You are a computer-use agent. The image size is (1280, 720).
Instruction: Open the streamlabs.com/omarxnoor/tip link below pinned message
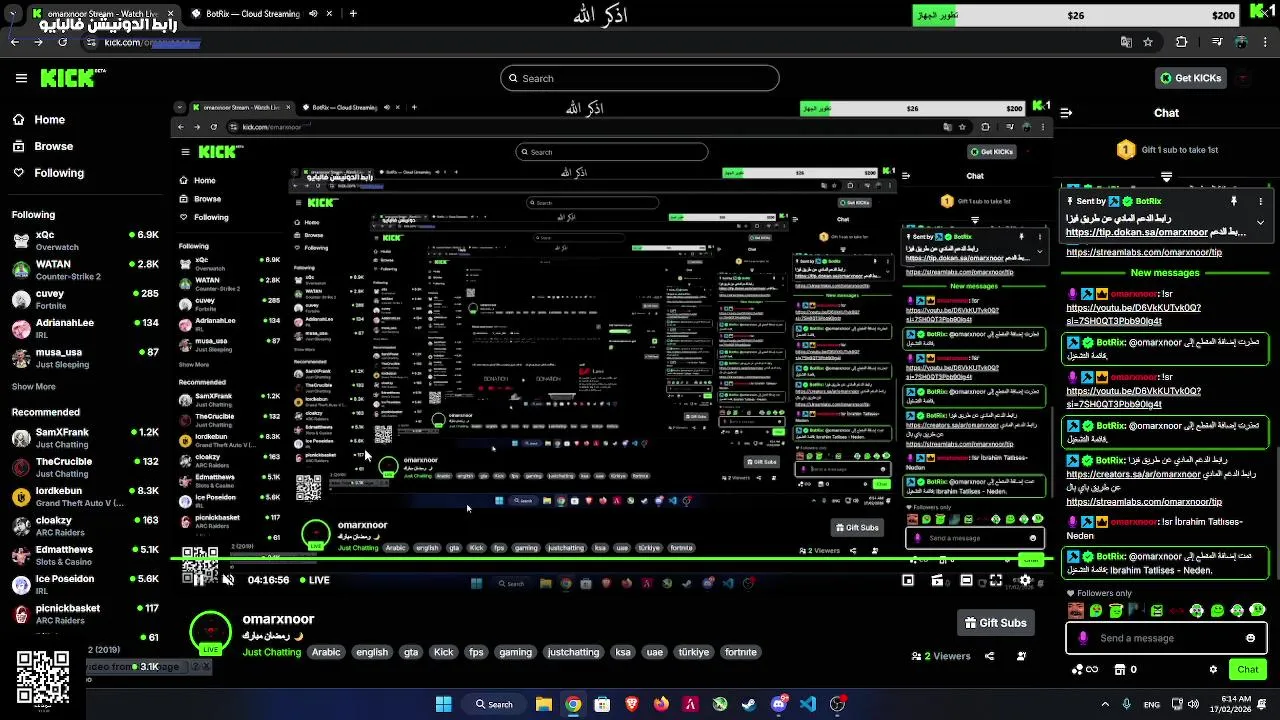1144,252
